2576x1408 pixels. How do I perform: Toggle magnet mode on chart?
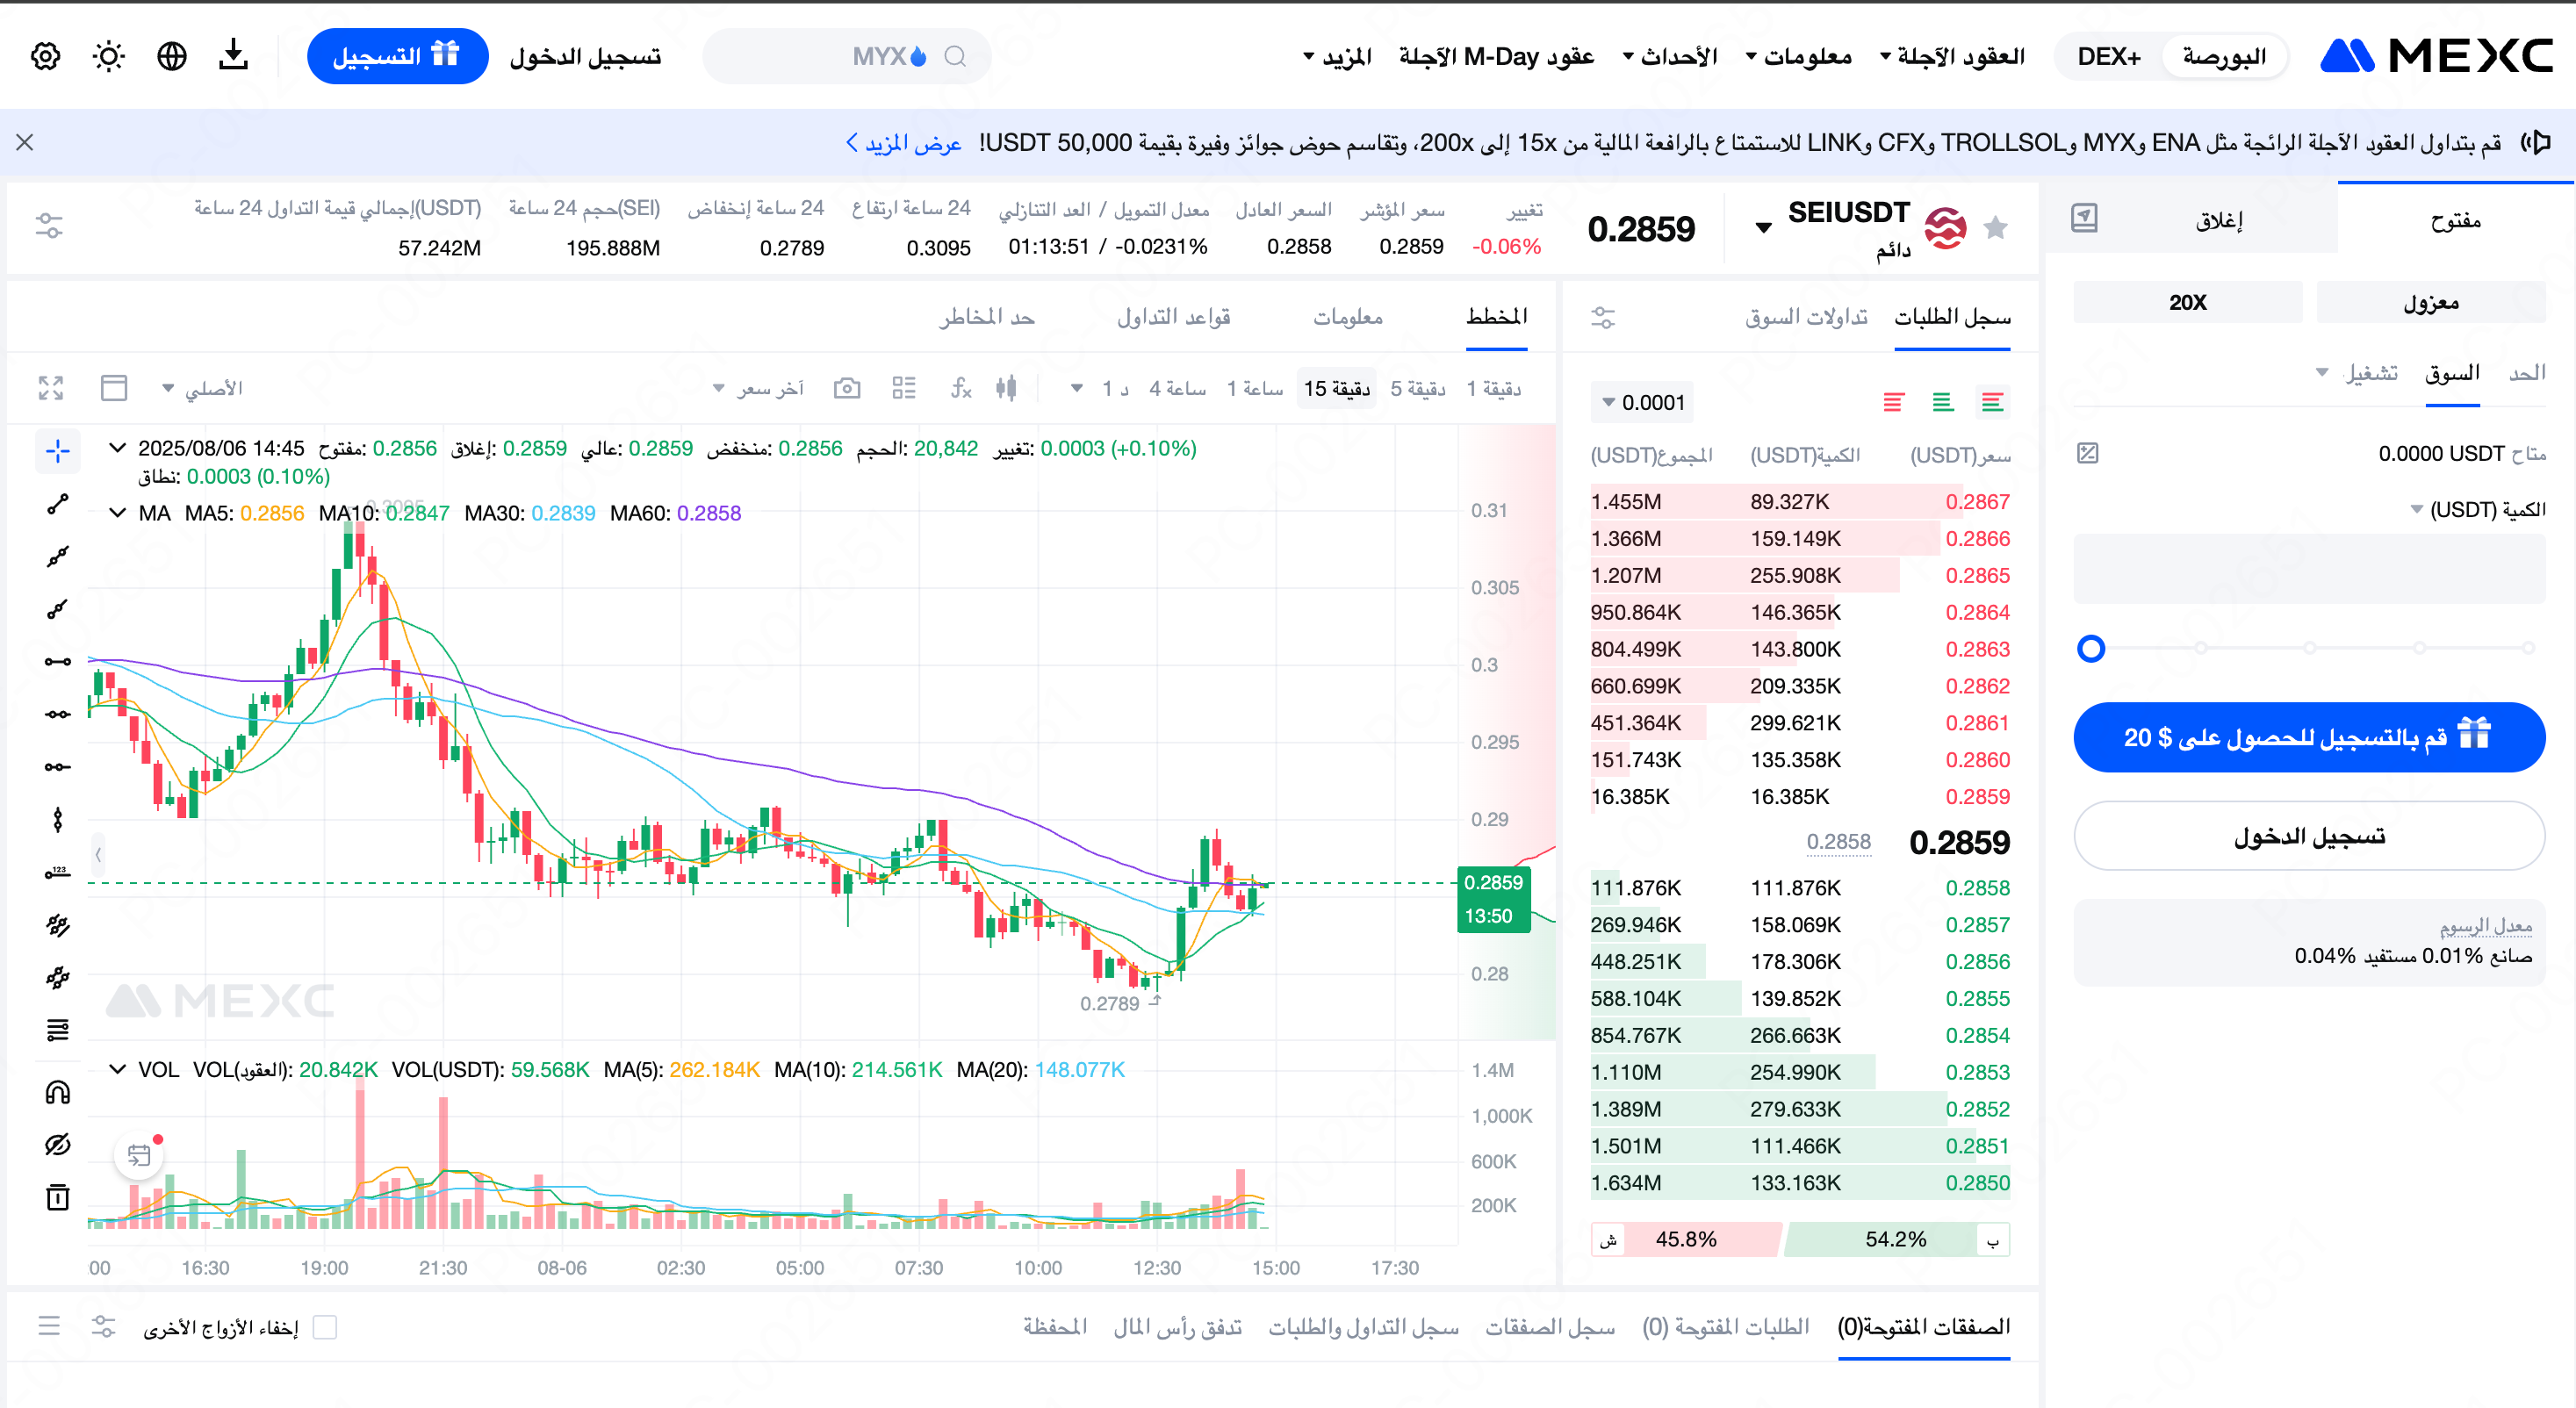[x=58, y=1092]
